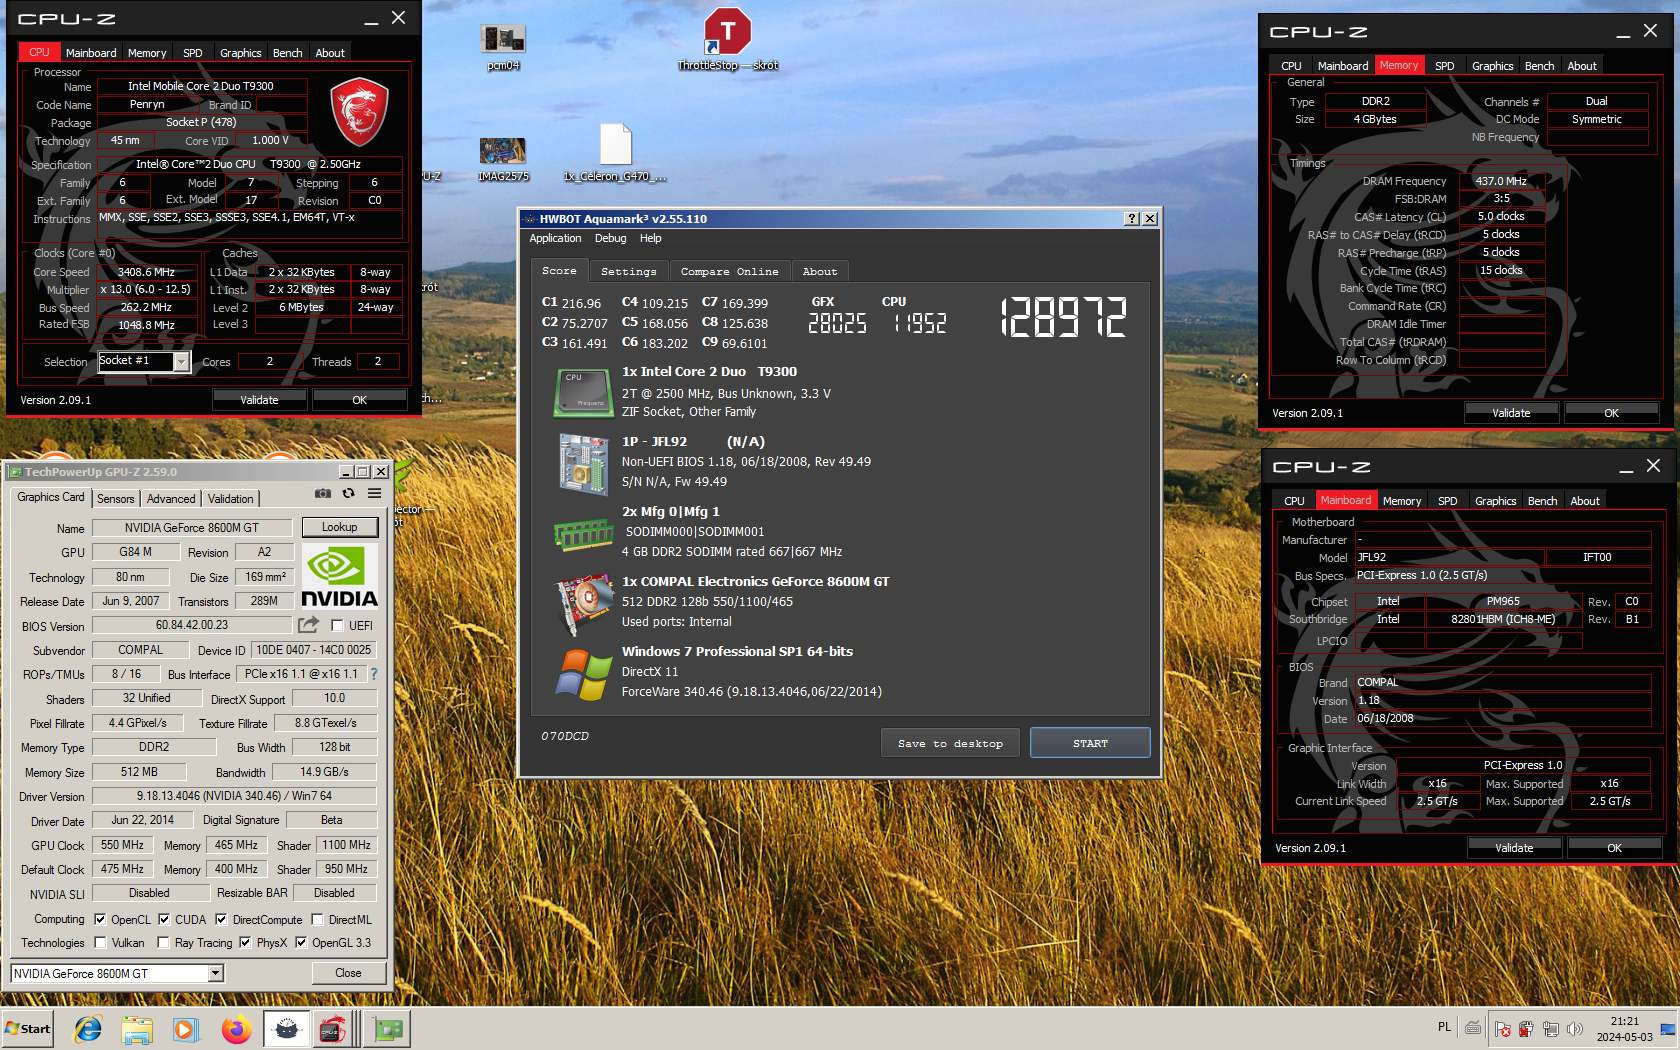The width and height of the screenshot is (1680, 1050).
Task: Click the Aquamark title bar help button
Action: [1132, 219]
